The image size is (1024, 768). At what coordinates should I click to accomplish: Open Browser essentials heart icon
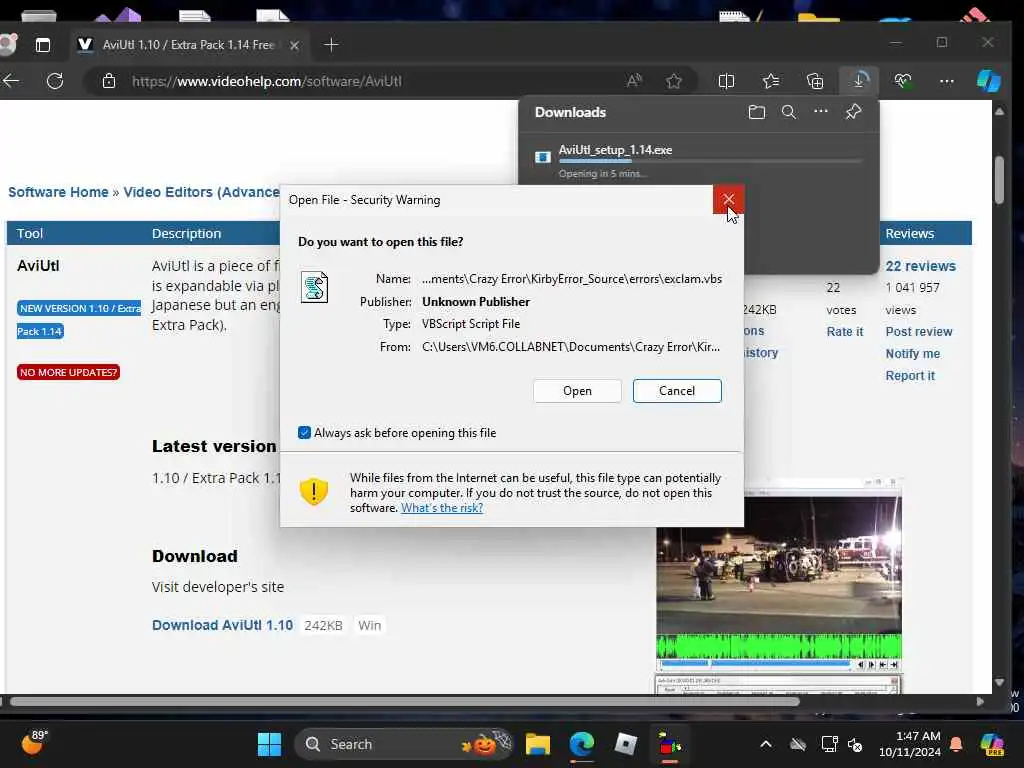[903, 81]
